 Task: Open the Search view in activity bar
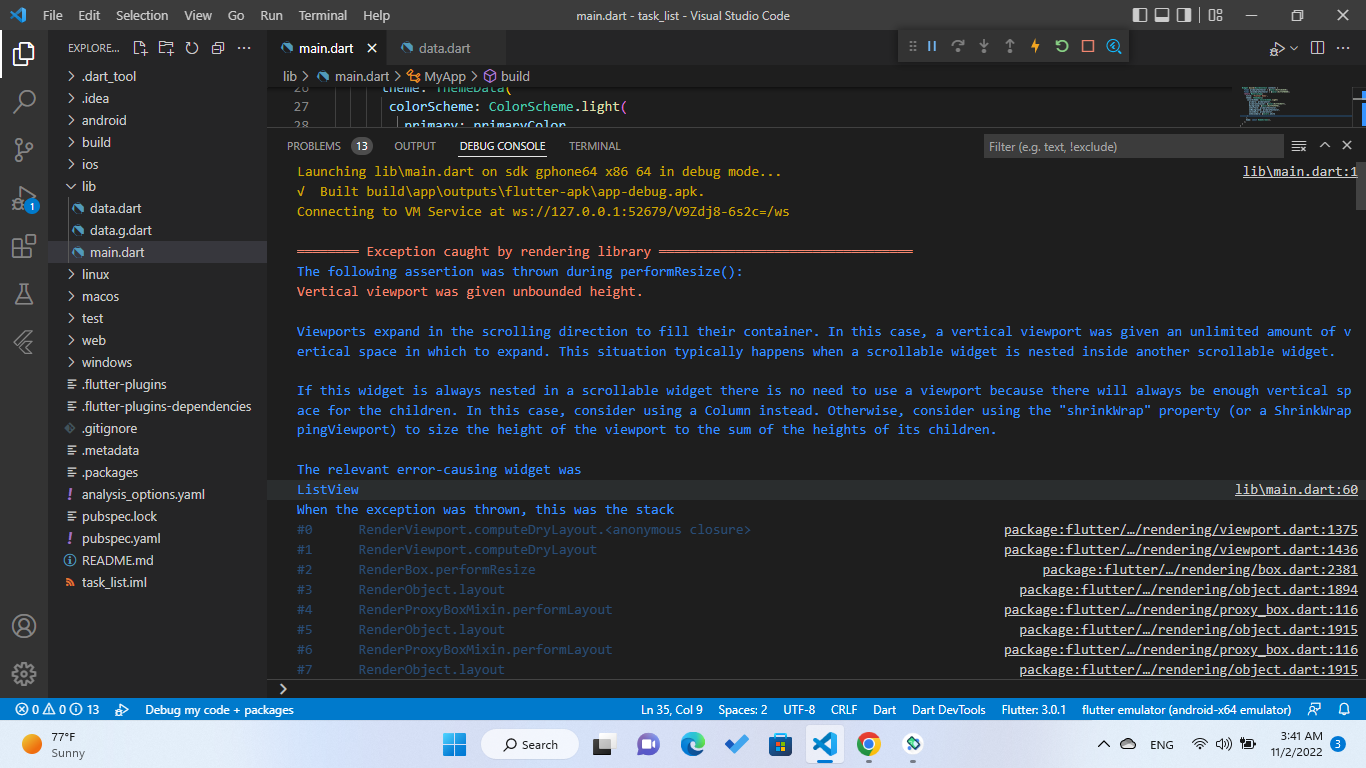point(24,101)
